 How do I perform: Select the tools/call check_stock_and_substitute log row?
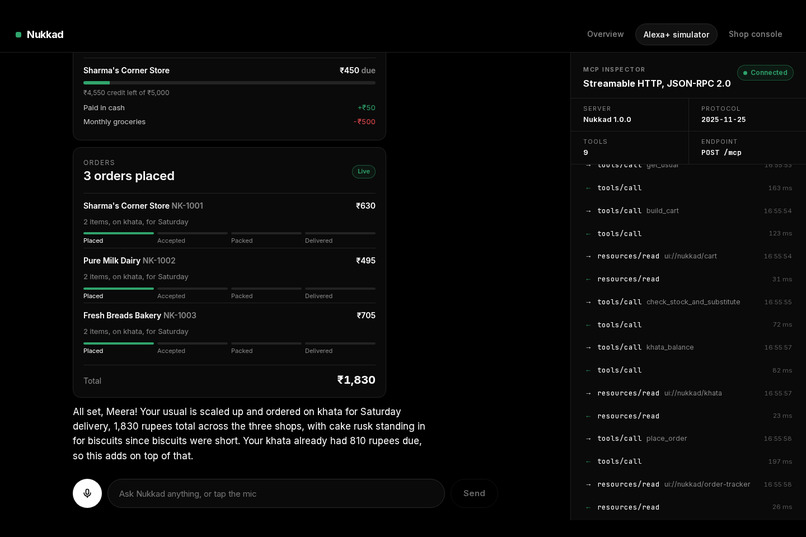coord(688,302)
